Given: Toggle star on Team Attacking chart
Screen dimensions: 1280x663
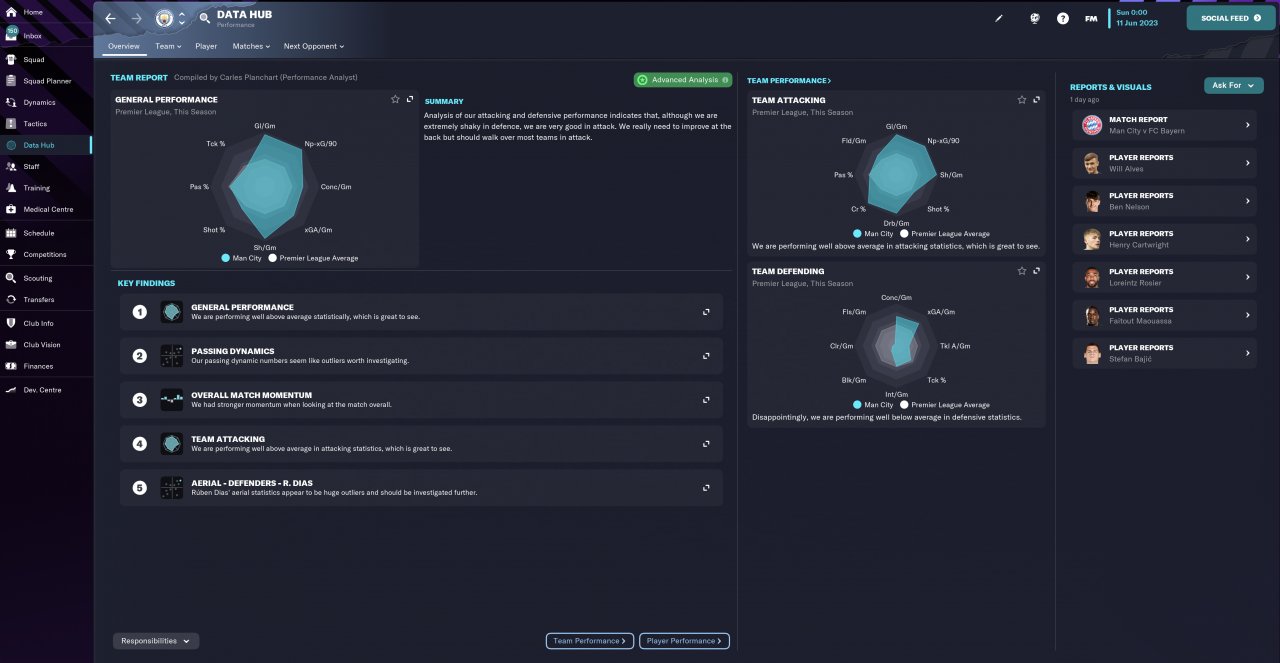Looking at the screenshot, I should click(1021, 99).
